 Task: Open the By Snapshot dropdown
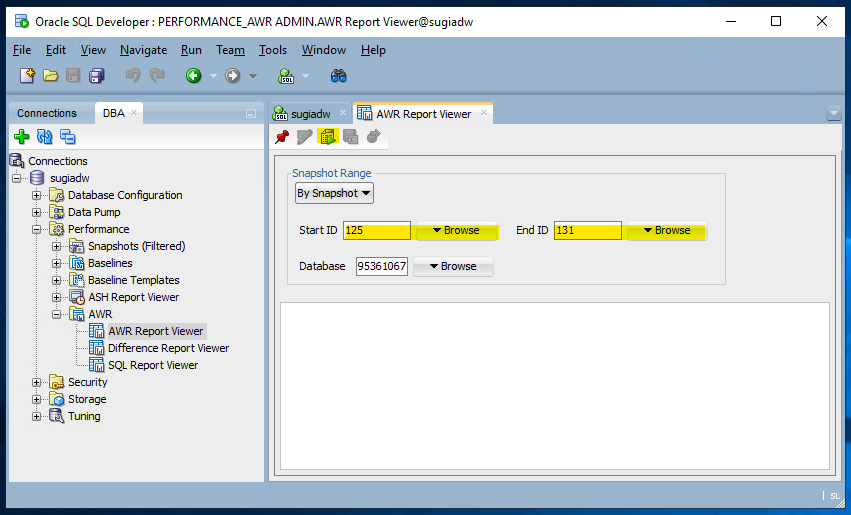[x=334, y=193]
